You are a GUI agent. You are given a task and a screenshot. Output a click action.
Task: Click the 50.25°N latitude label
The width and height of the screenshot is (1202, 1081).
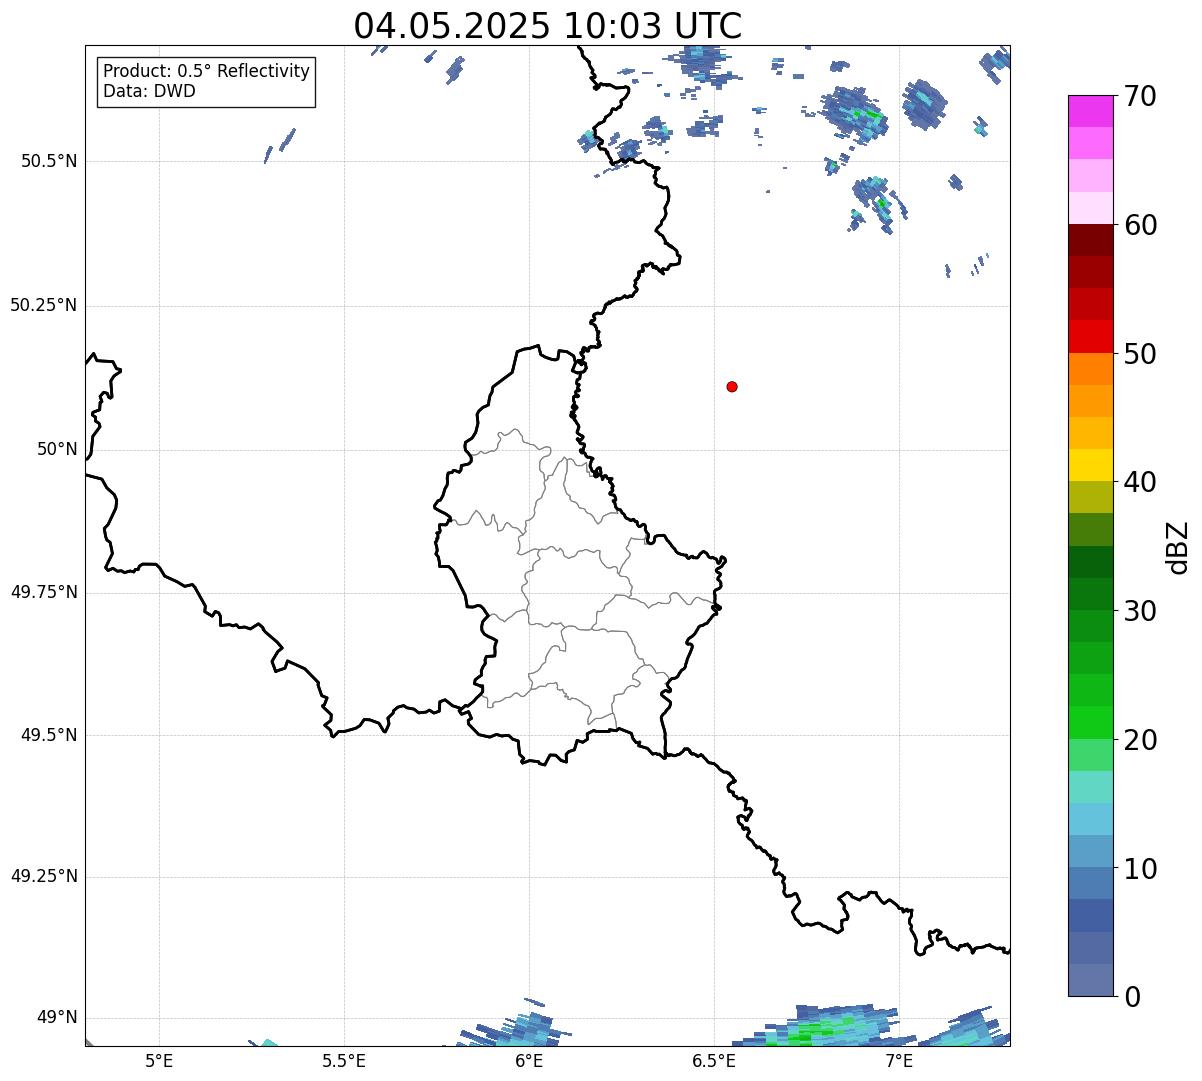tap(44, 305)
